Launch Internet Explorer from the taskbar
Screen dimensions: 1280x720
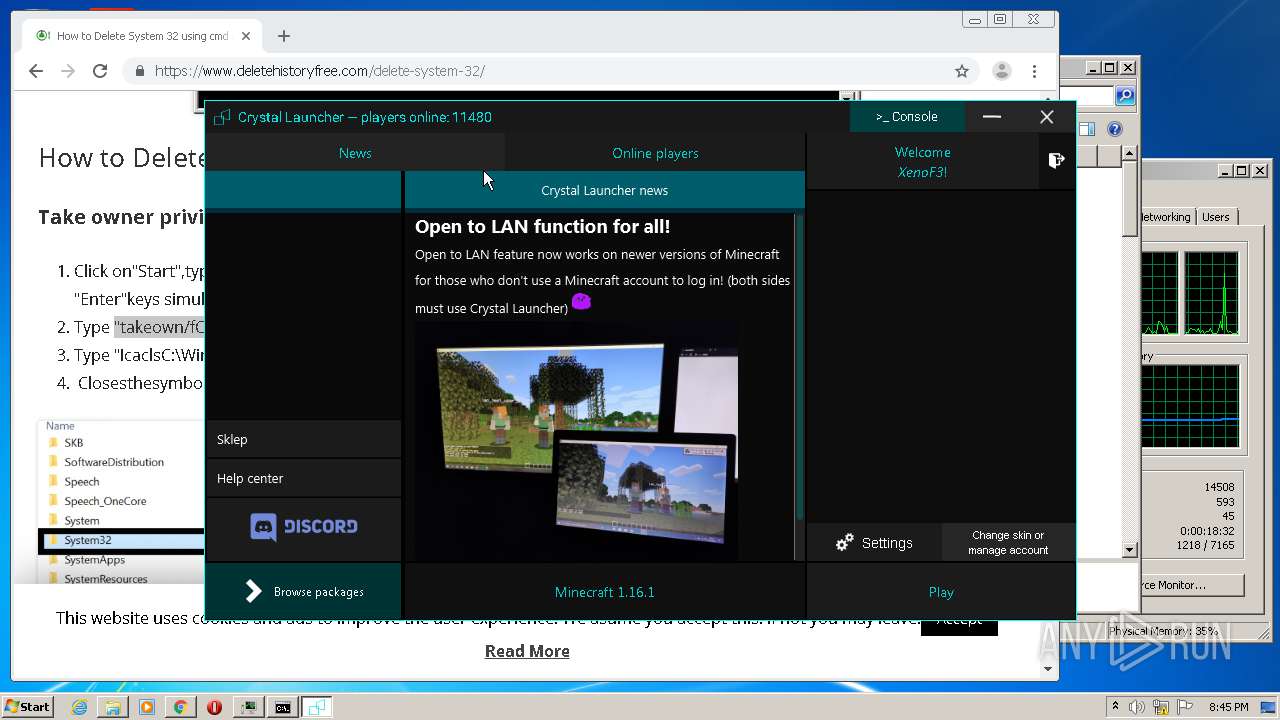pyautogui.click(x=79, y=707)
